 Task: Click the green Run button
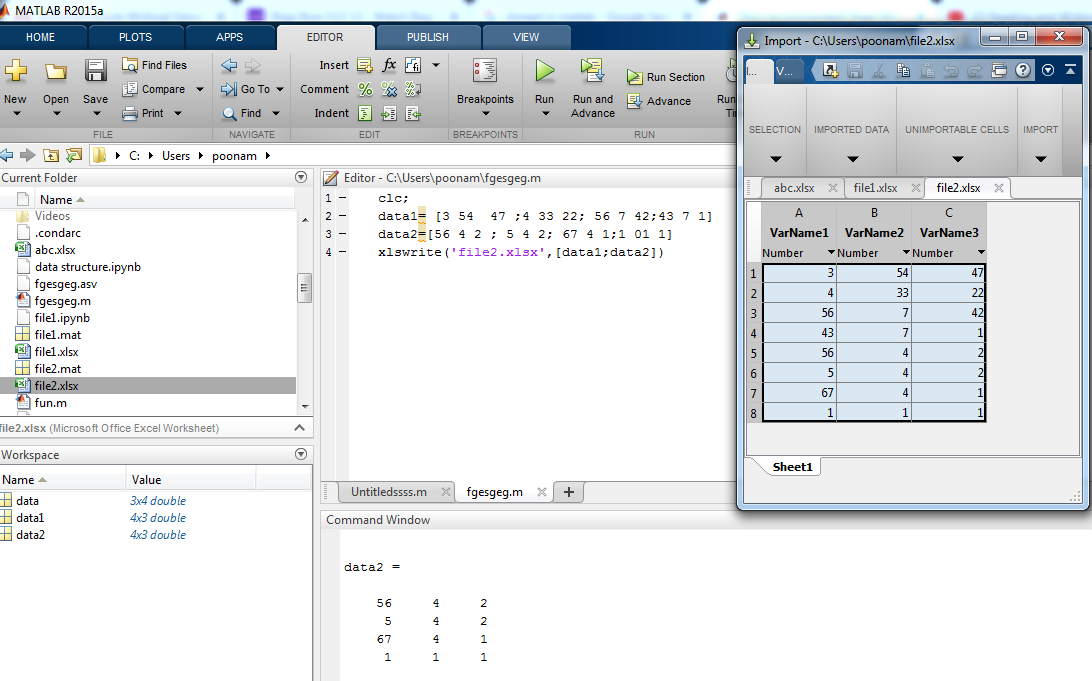tap(544, 72)
